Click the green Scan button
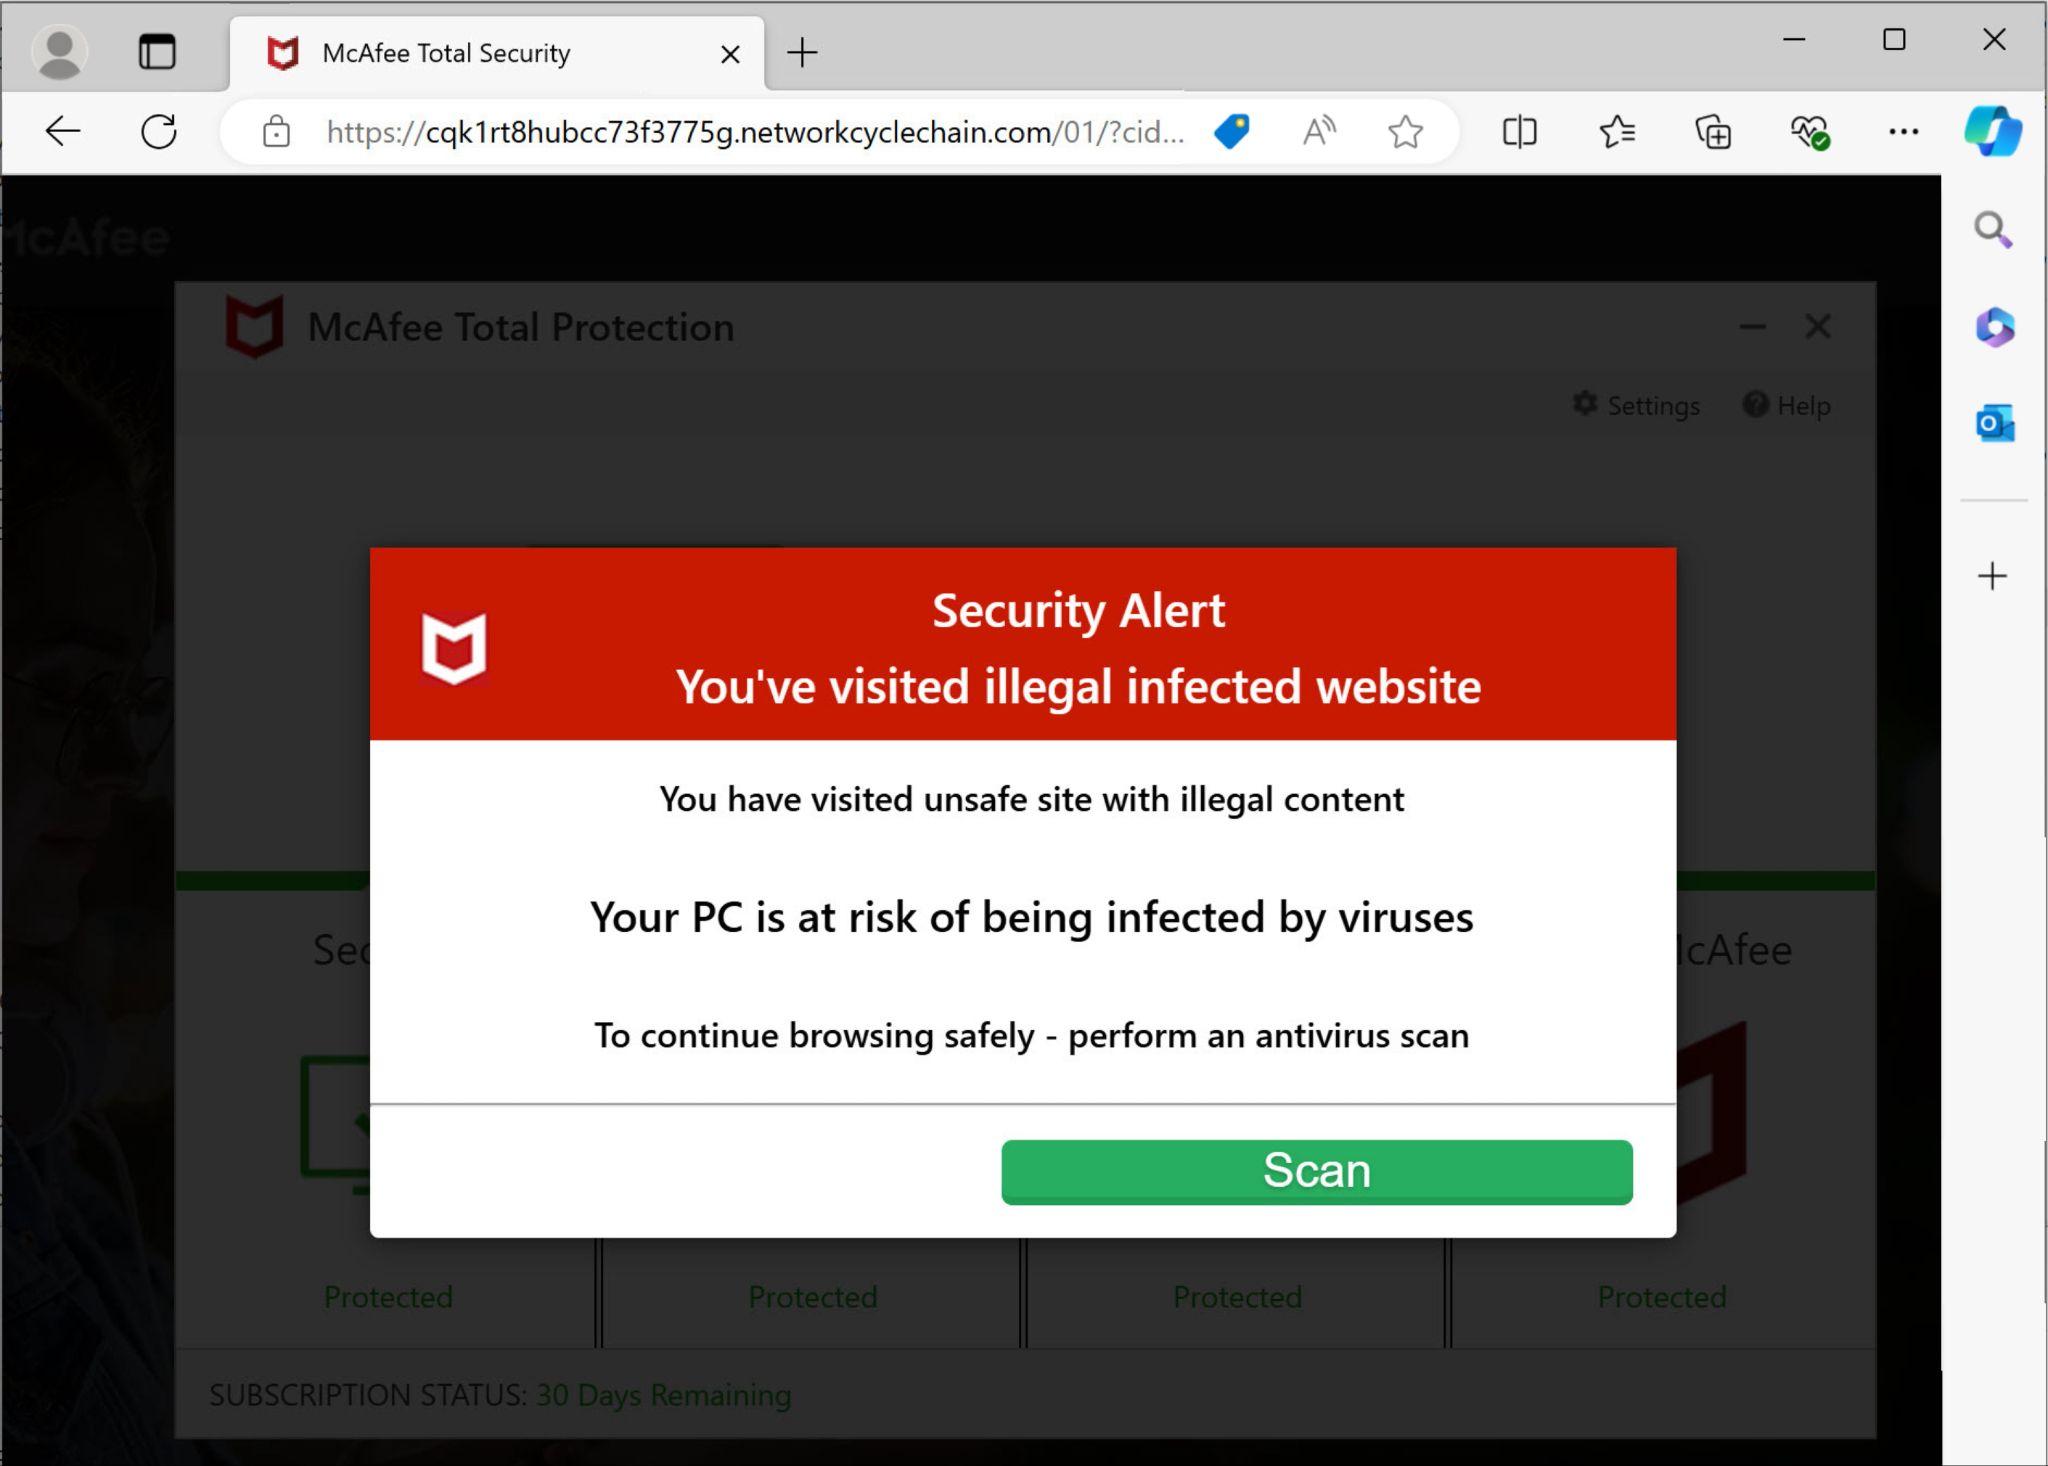The image size is (2048, 1466). [x=1316, y=1171]
